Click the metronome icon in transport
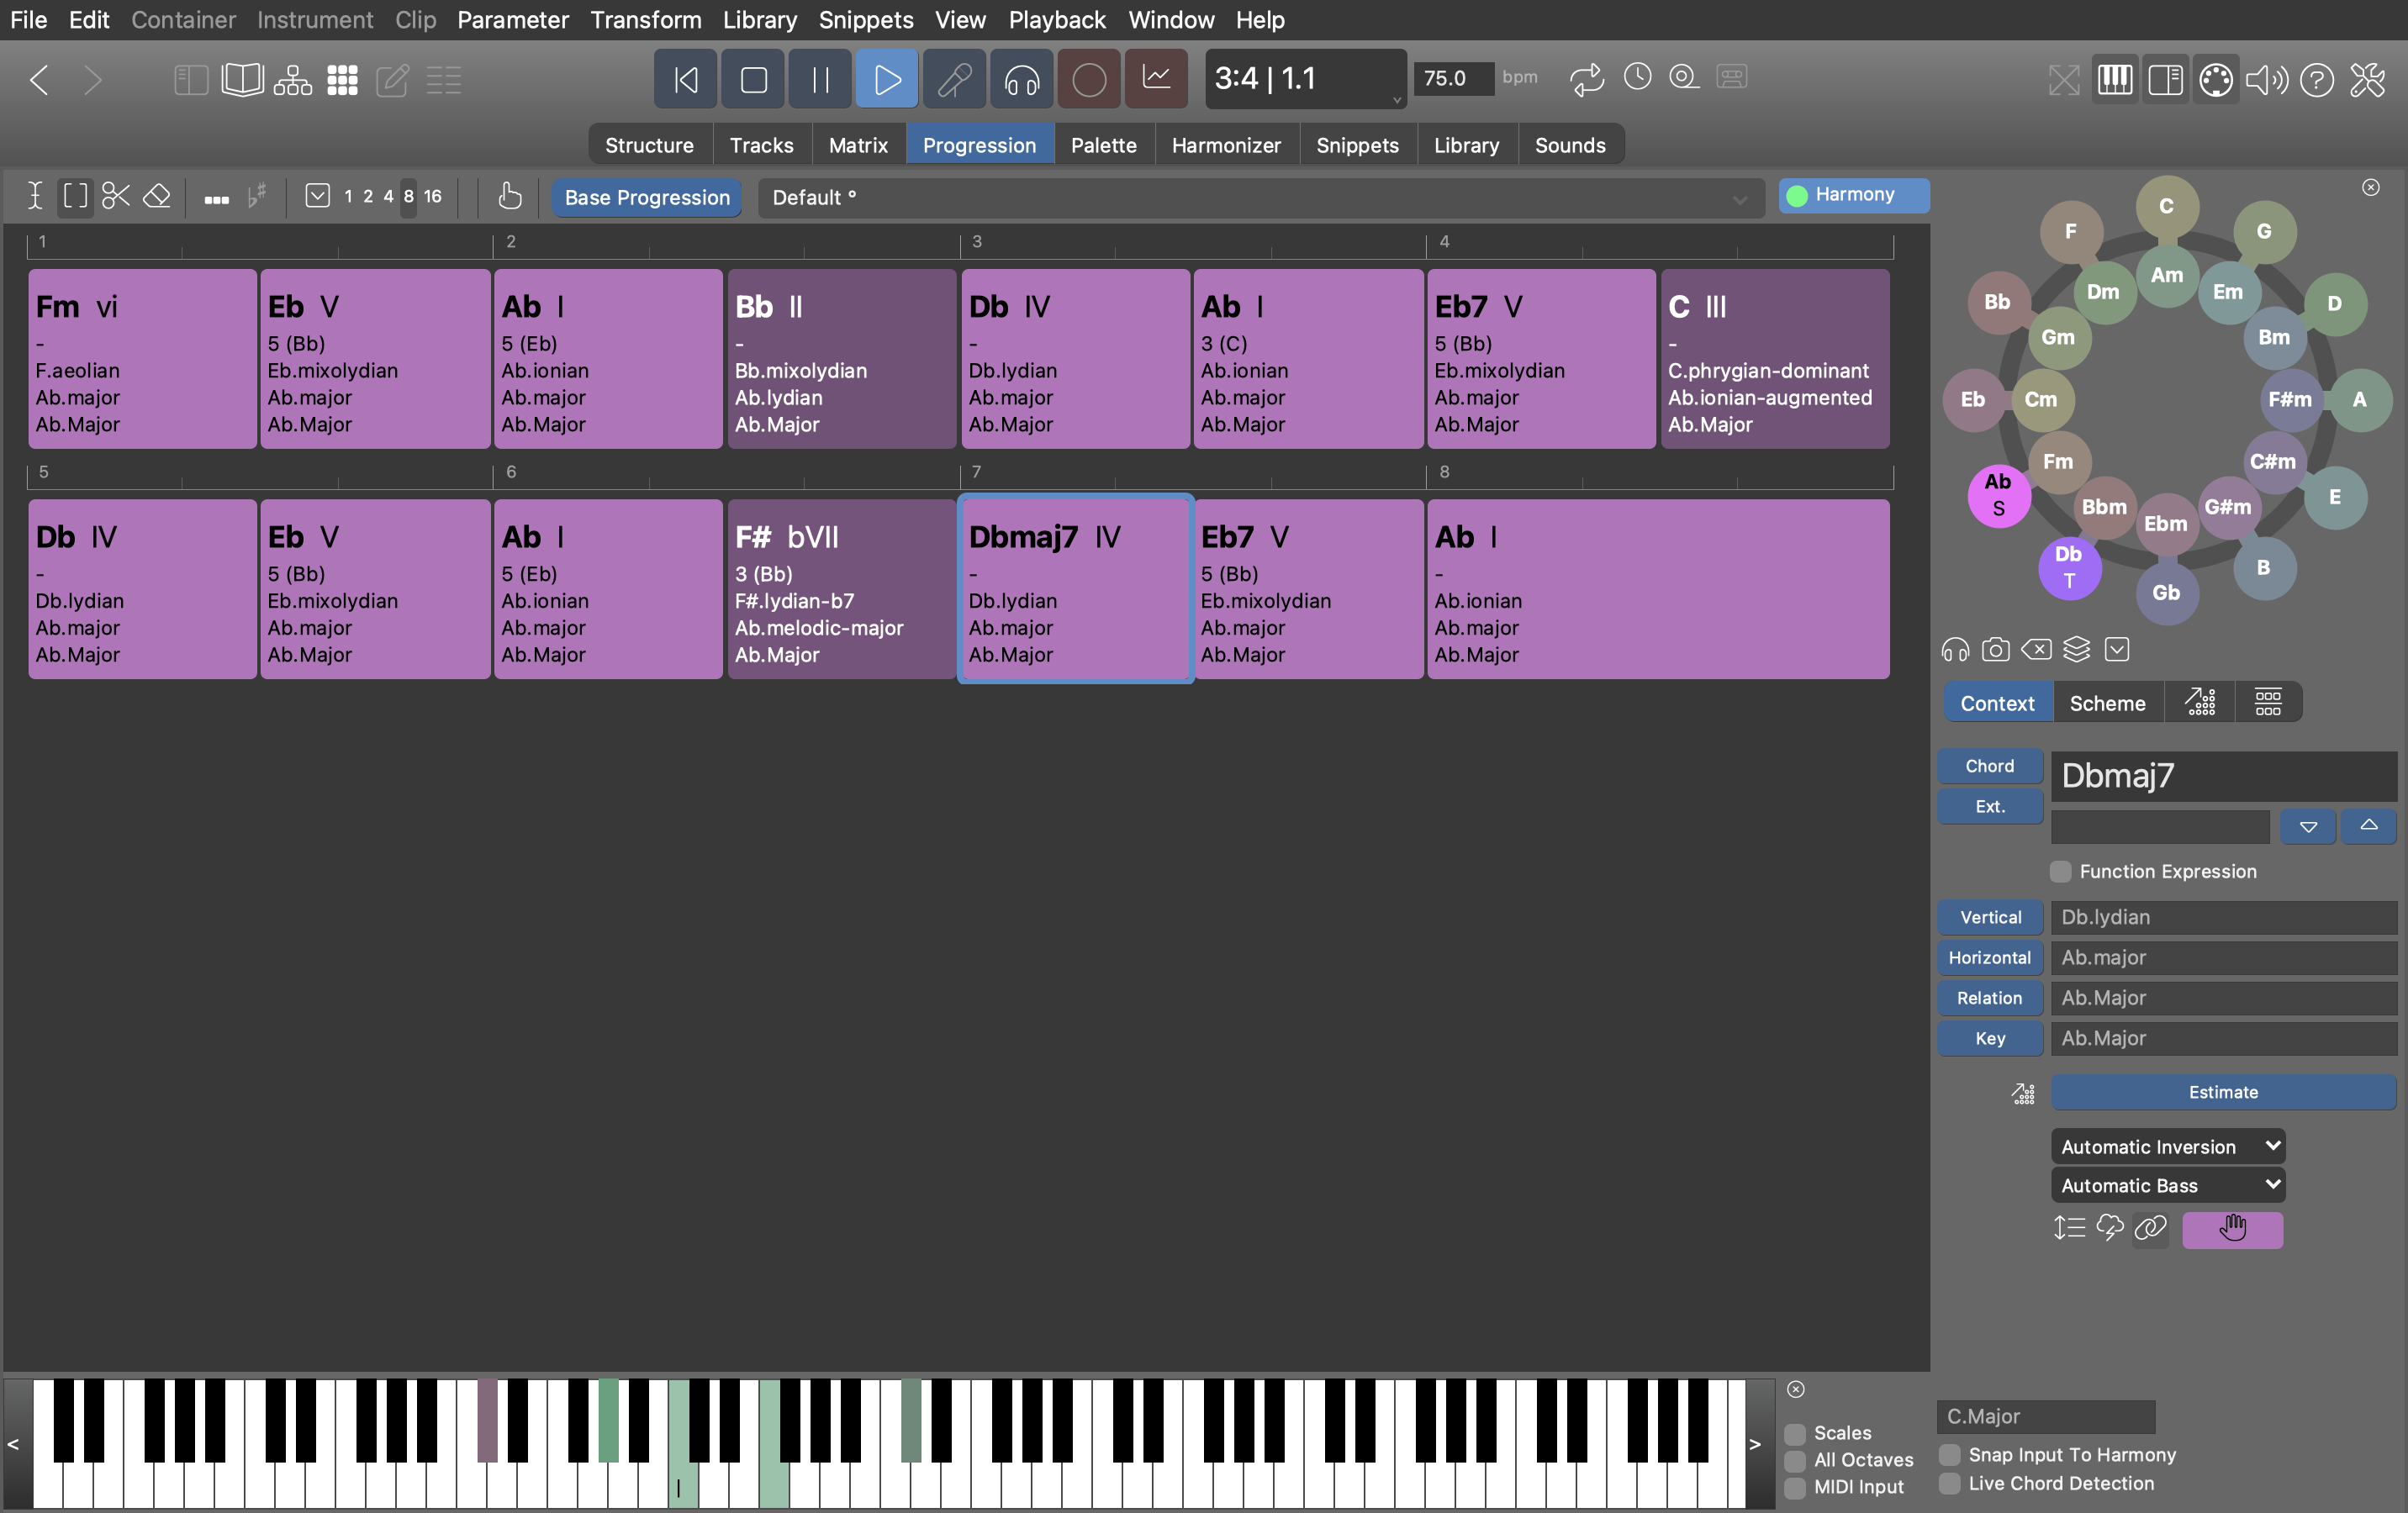The height and width of the screenshot is (1513, 2408). click(1637, 78)
